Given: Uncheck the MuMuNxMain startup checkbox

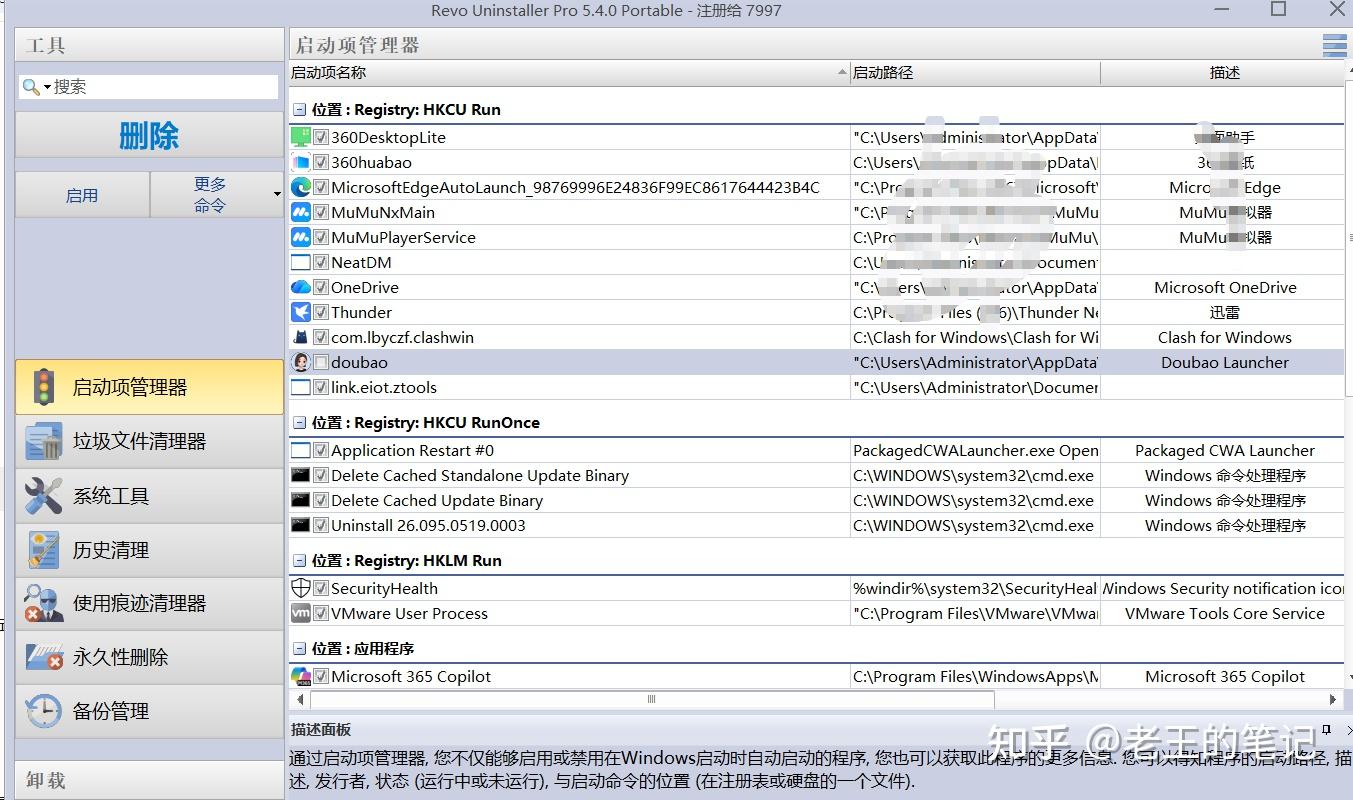Looking at the screenshot, I should pyautogui.click(x=321, y=212).
